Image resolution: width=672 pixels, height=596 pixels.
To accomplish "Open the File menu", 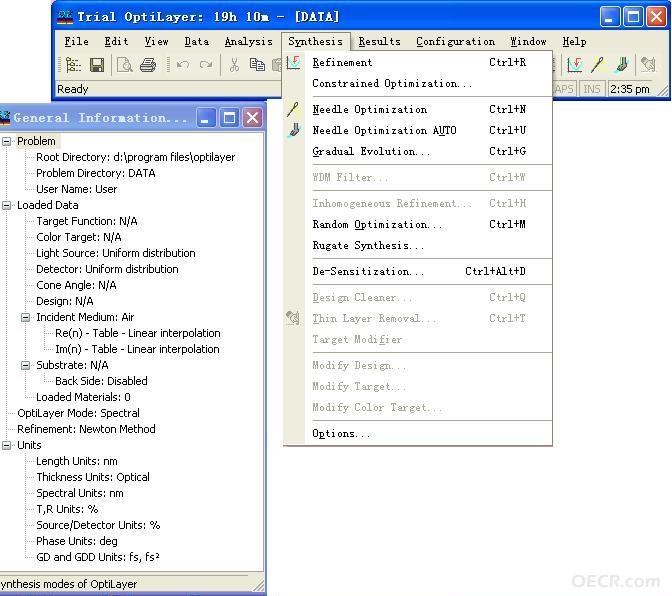I will pos(76,42).
